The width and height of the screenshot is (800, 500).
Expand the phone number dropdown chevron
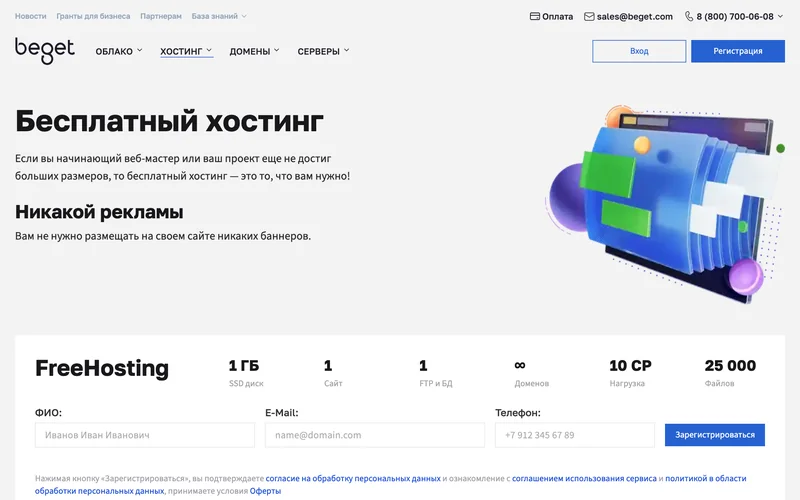[x=780, y=16]
